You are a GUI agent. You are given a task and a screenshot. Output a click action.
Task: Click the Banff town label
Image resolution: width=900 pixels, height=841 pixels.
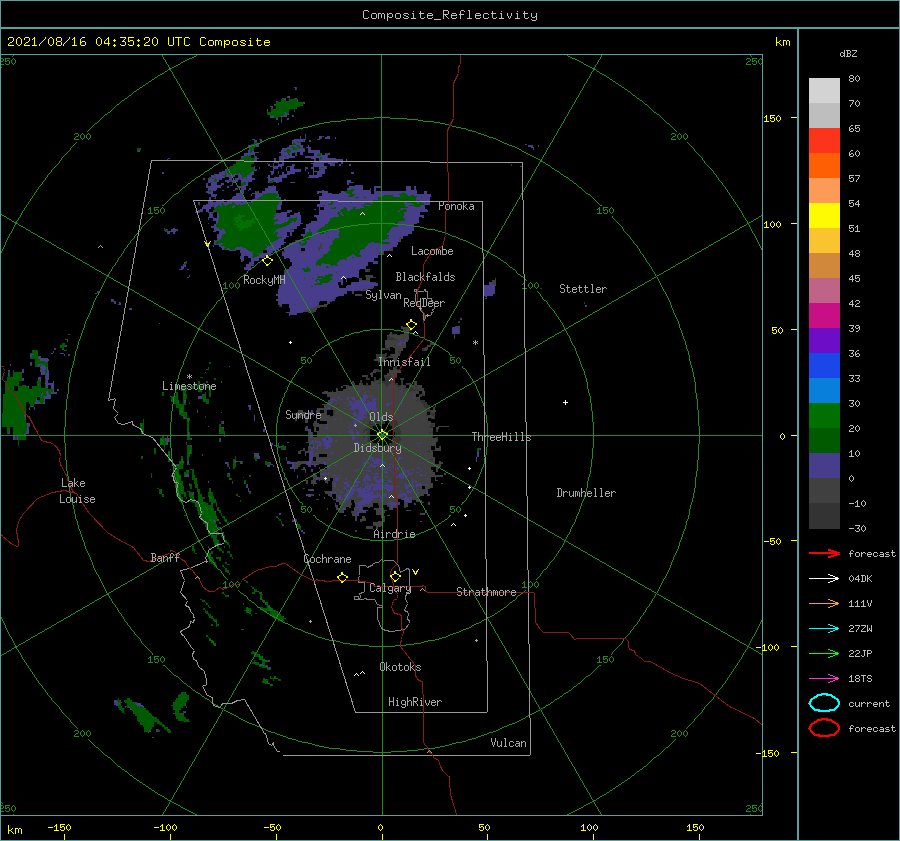(x=165, y=557)
